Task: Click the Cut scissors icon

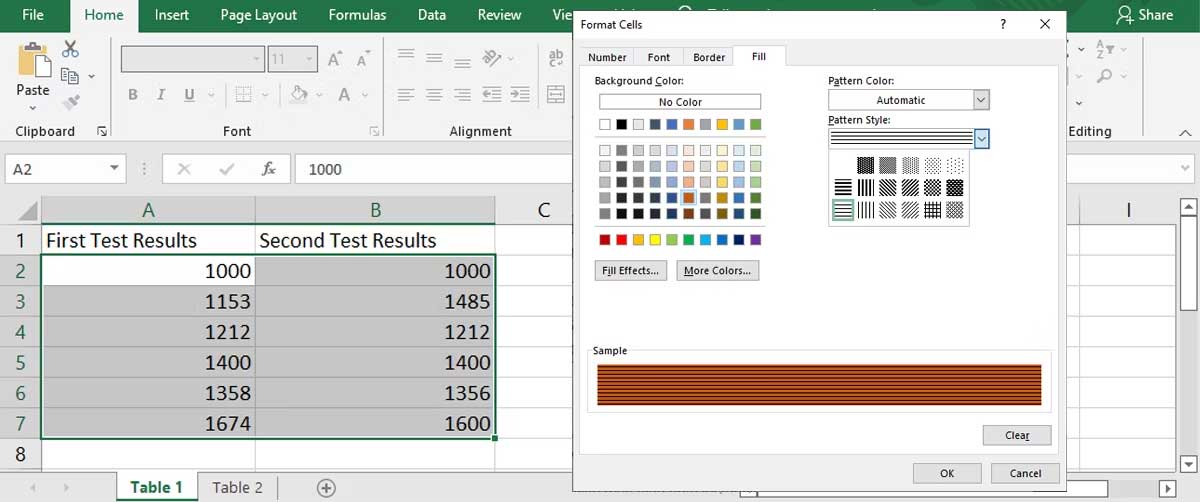Action: point(70,49)
